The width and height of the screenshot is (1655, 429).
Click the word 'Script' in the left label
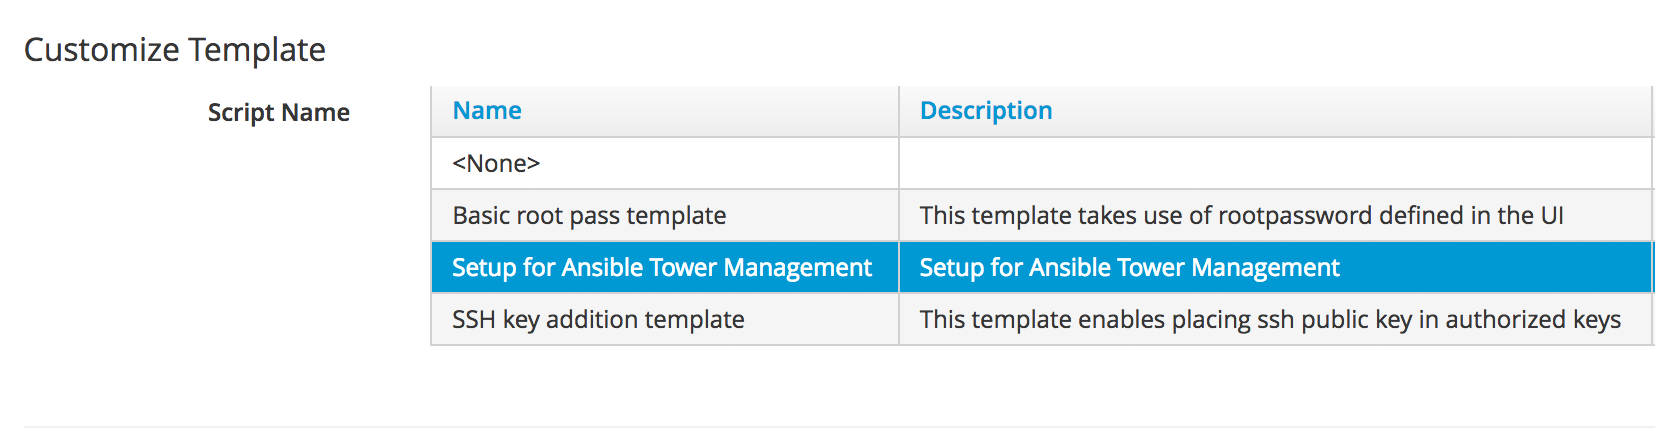click(237, 113)
